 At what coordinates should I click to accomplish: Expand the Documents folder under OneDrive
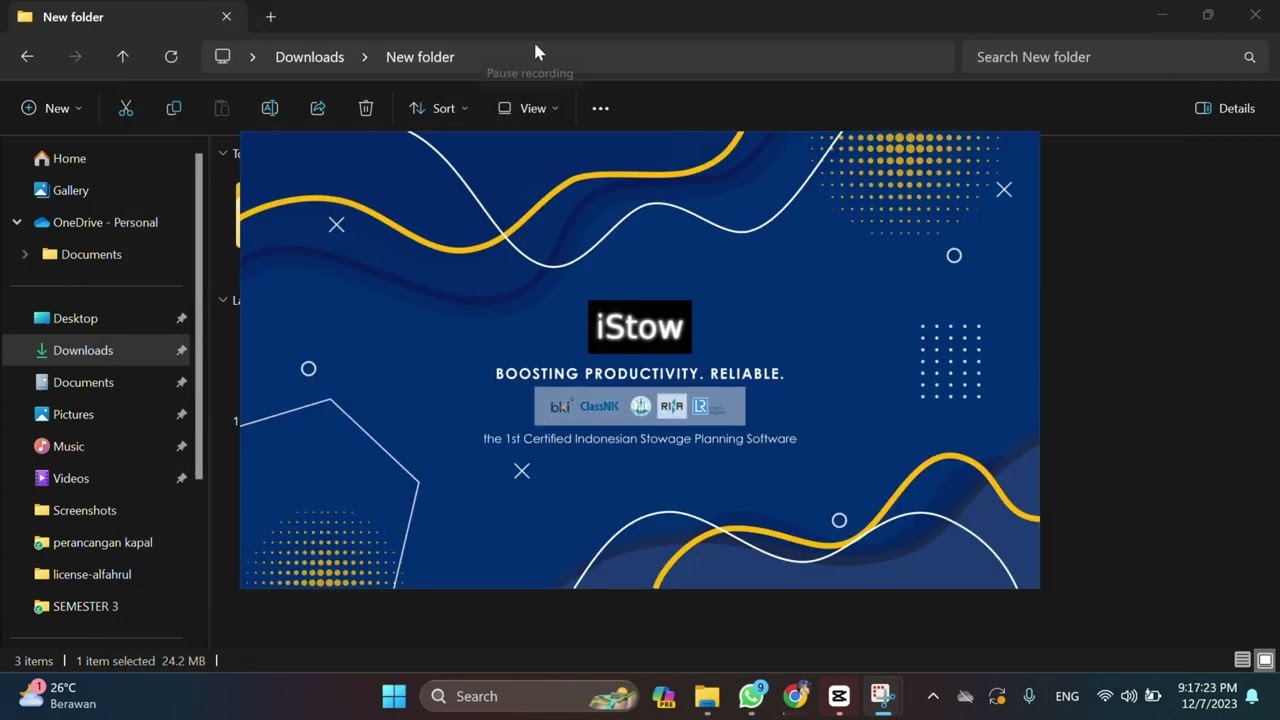[25, 254]
